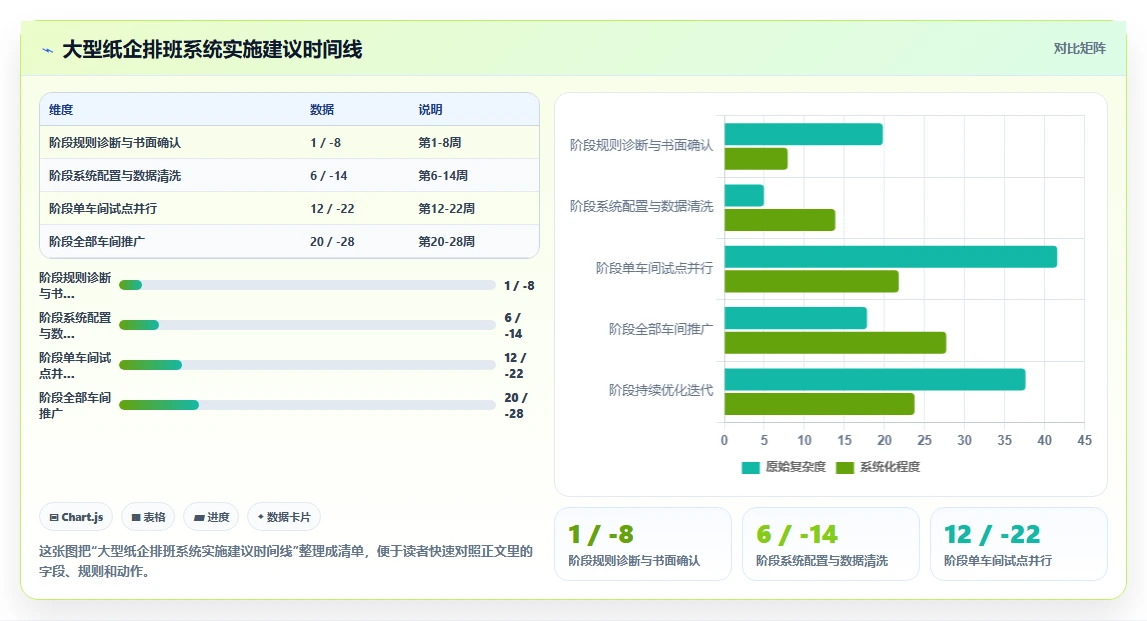Click table cell 第1-8周
The image size is (1147, 621).
440,143
